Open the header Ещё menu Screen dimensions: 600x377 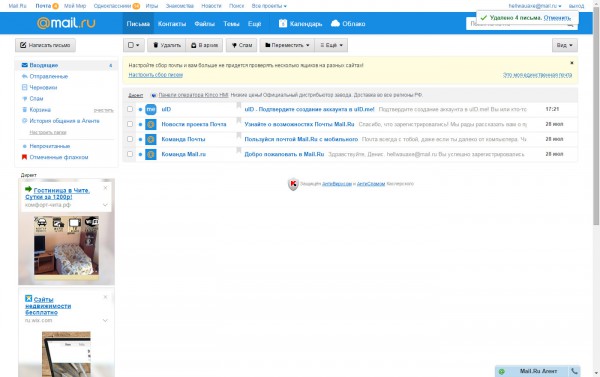click(254, 23)
